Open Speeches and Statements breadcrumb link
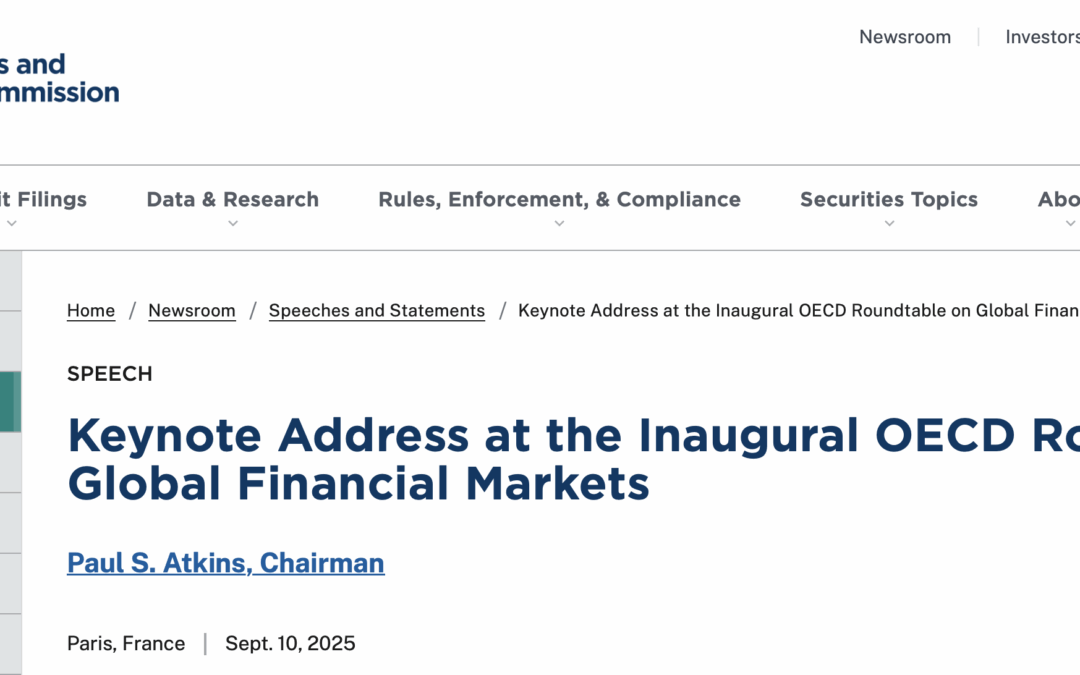The width and height of the screenshot is (1080, 675). point(377,311)
